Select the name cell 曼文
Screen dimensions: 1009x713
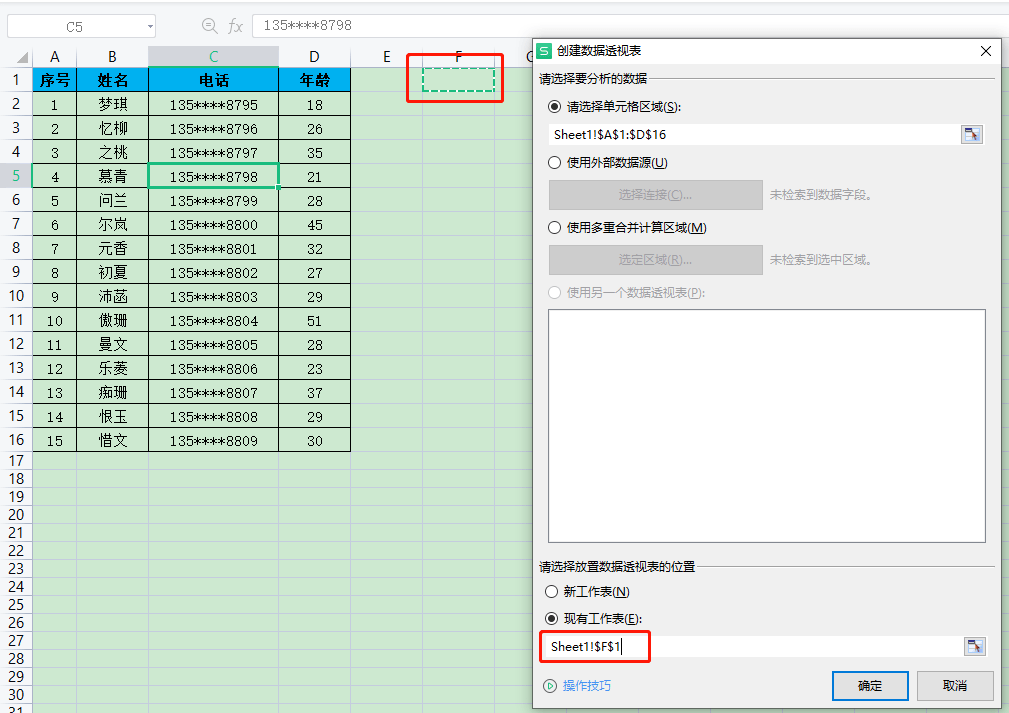tap(113, 344)
